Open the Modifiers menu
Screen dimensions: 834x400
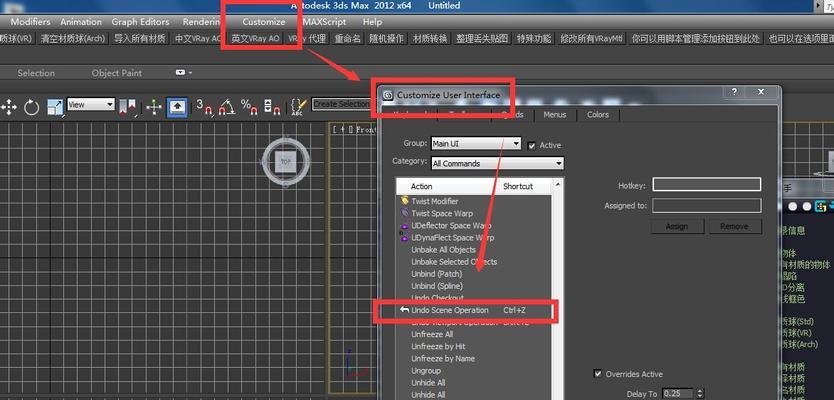[30, 22]
